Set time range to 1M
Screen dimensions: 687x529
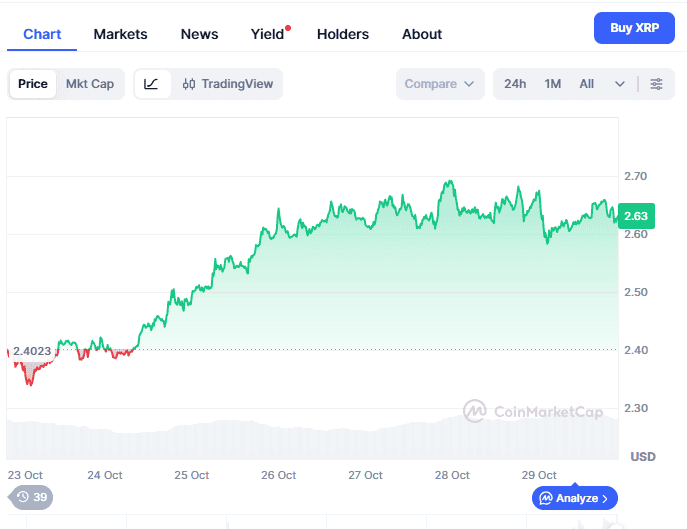click(553, 84)
